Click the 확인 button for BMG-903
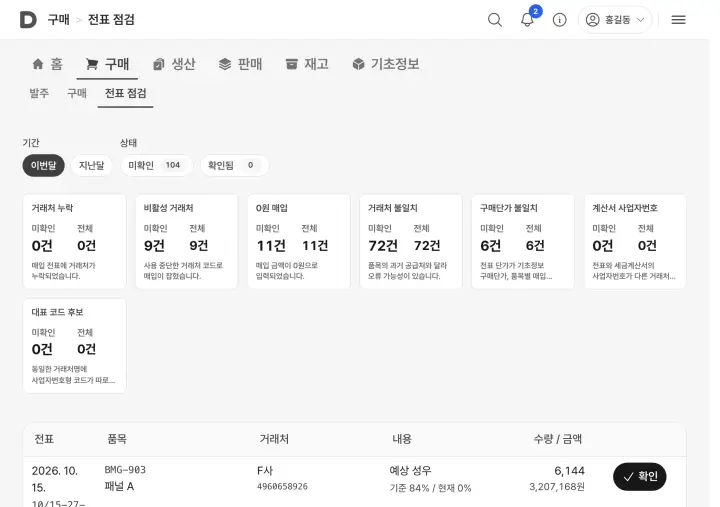Image resolution: width=720 pixels, height=507 pixels. coord(640,477)
